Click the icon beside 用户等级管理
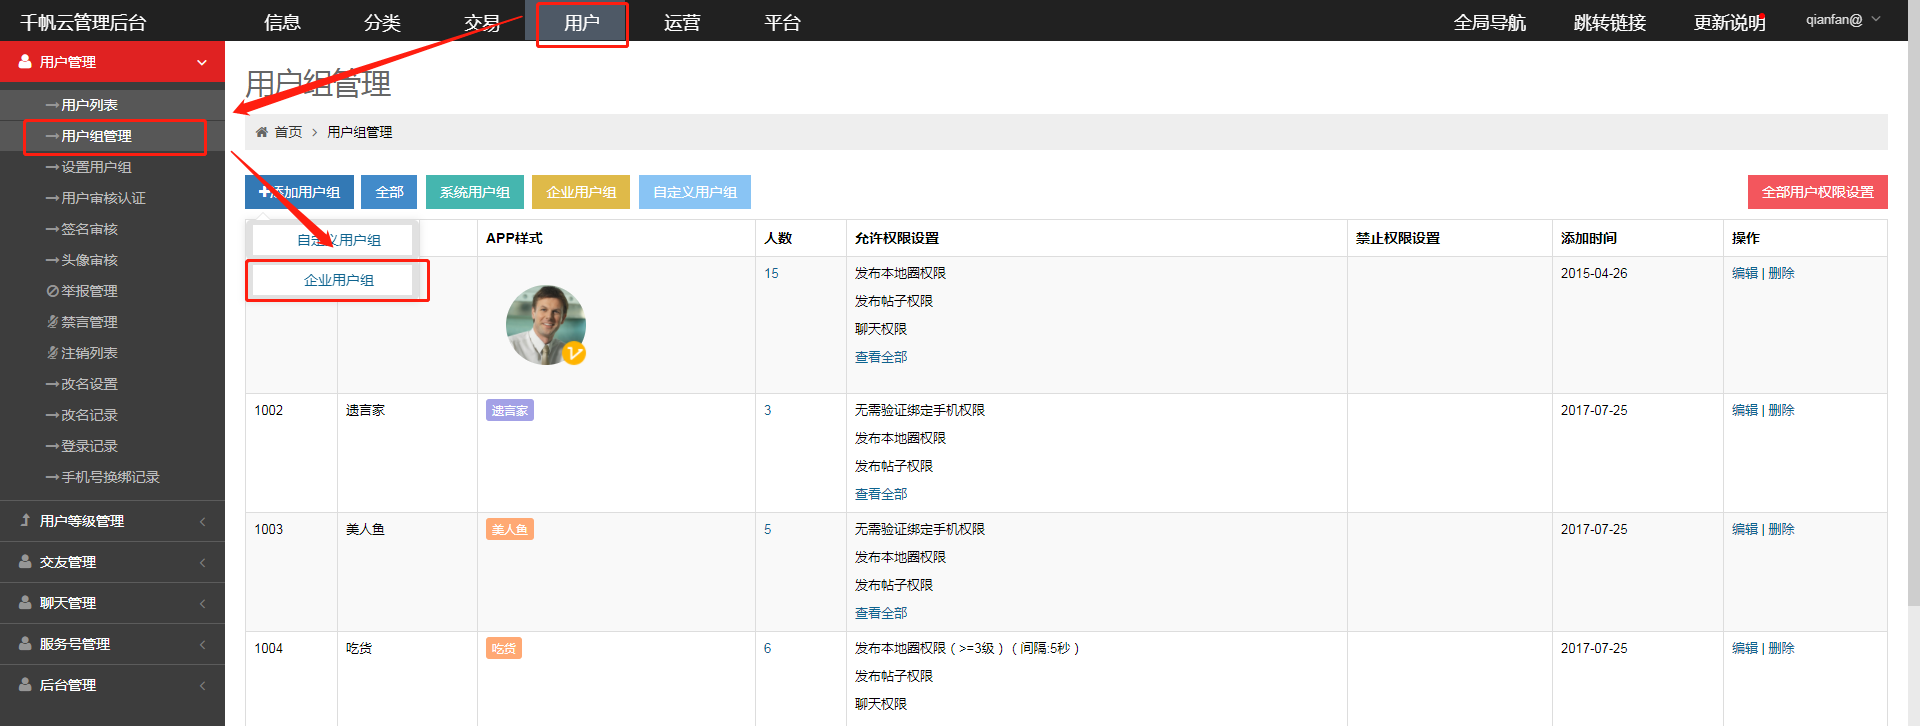Image resolution: width=1920 pixels, height=726 pixels. pyautogui.click(x=25, y=520)
